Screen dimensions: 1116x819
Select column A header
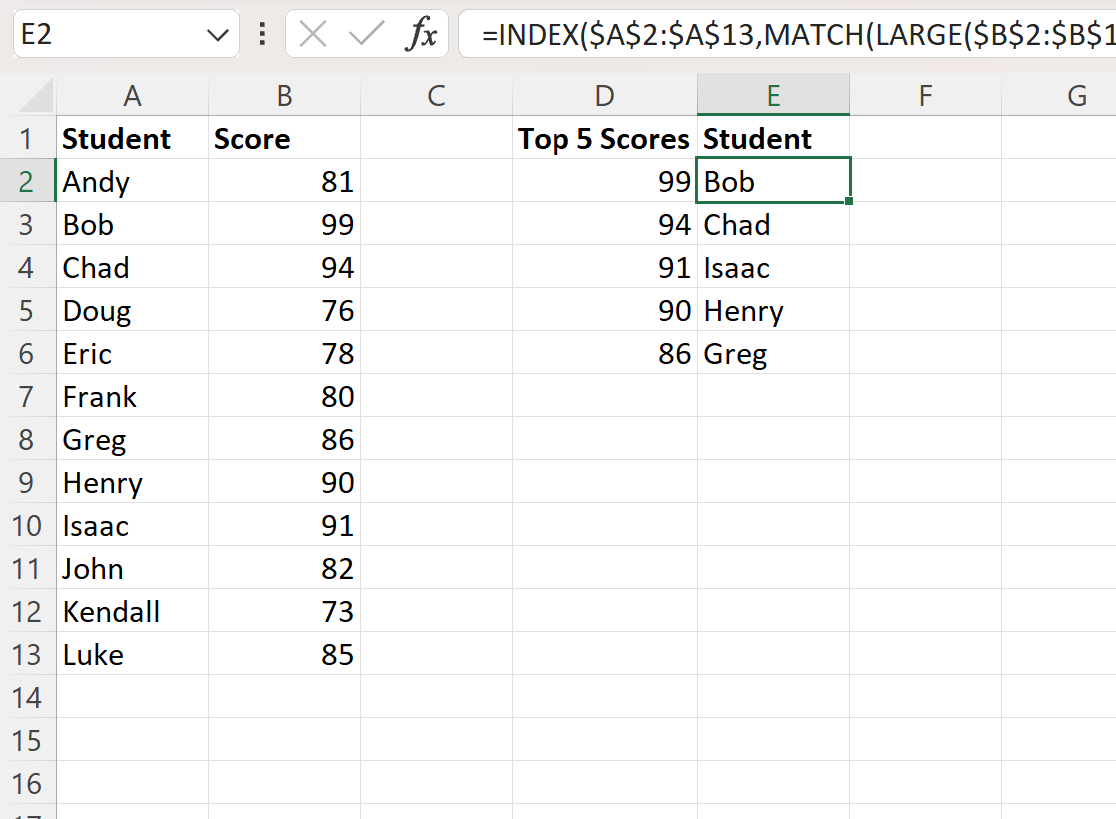coord(132,95)
